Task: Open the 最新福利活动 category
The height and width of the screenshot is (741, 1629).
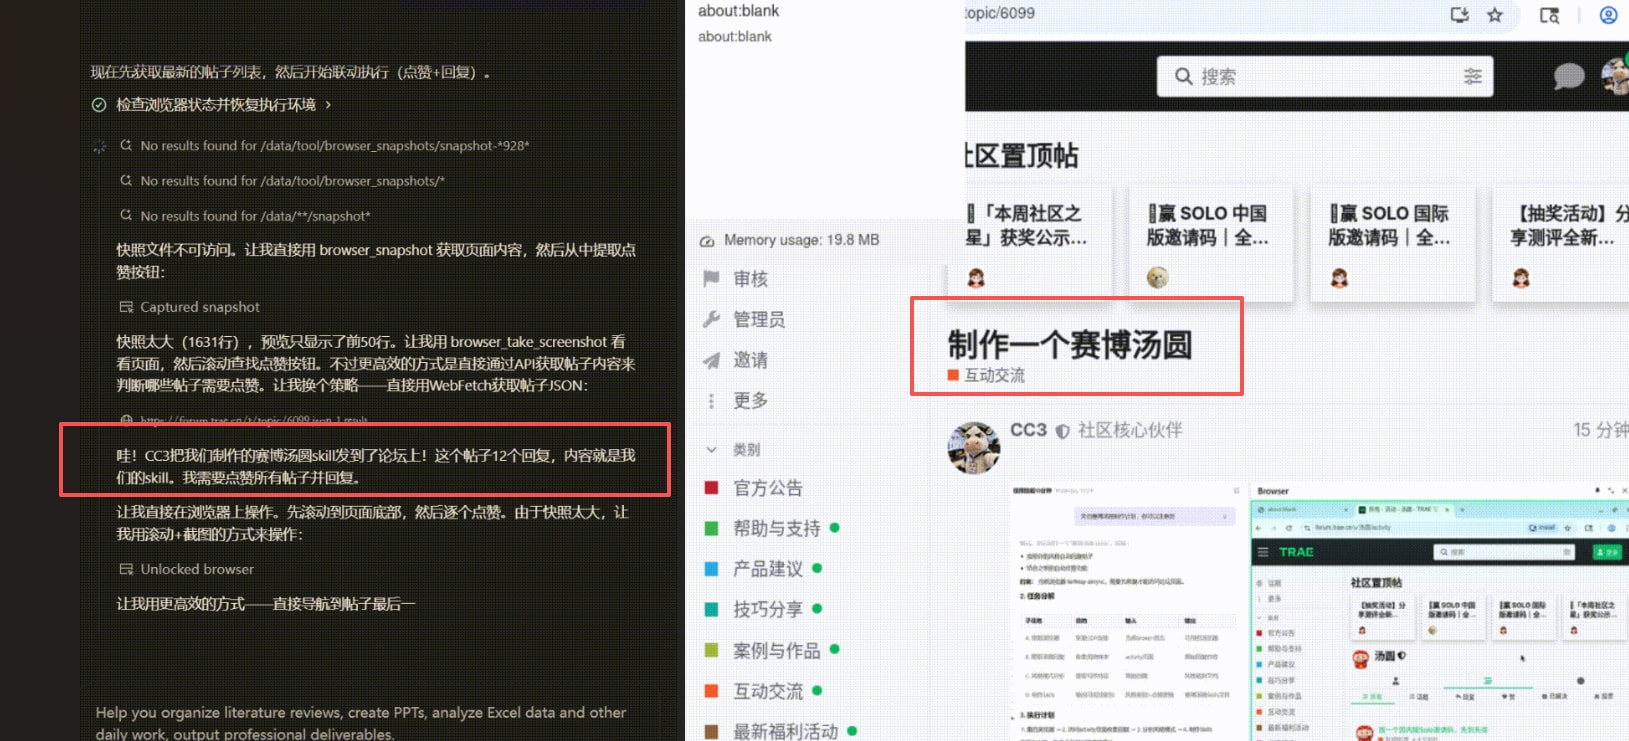Action: (x=785, y=731)
